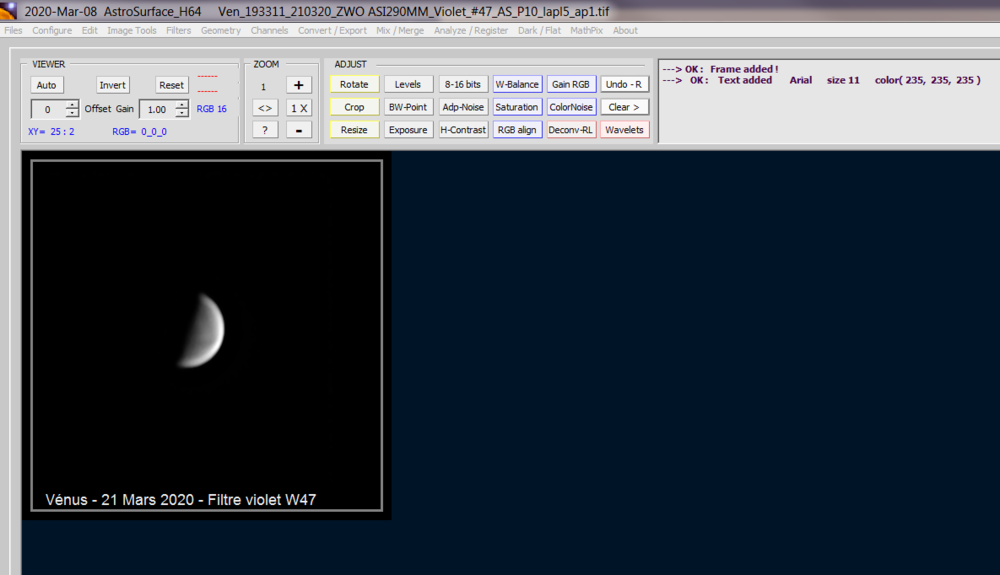Open the About menu
Viewport: 1000px width, 575px height.
(625, 30)
